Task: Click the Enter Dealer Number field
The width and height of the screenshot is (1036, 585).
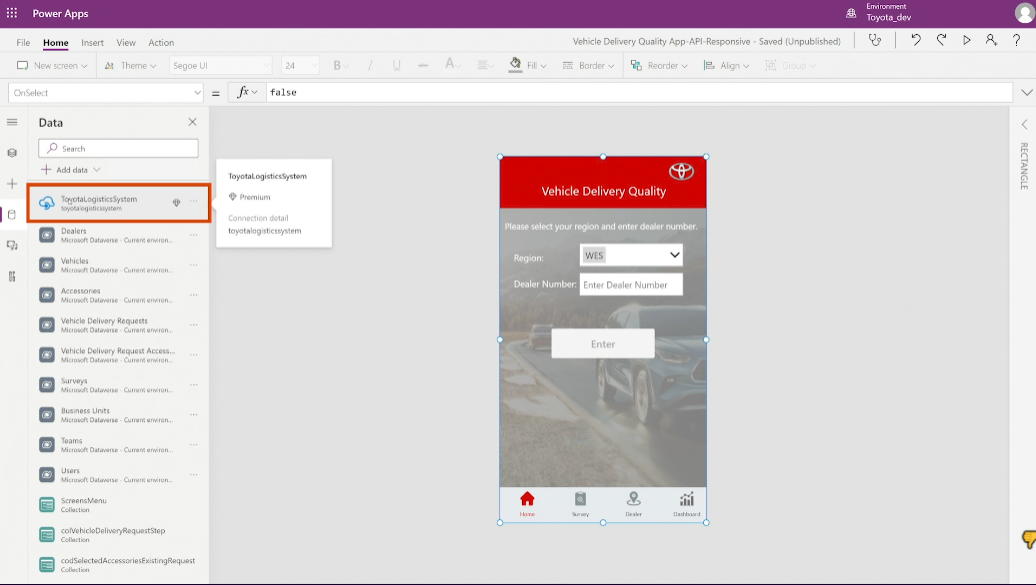Action: pyautogui.click(x=631, y=285)
